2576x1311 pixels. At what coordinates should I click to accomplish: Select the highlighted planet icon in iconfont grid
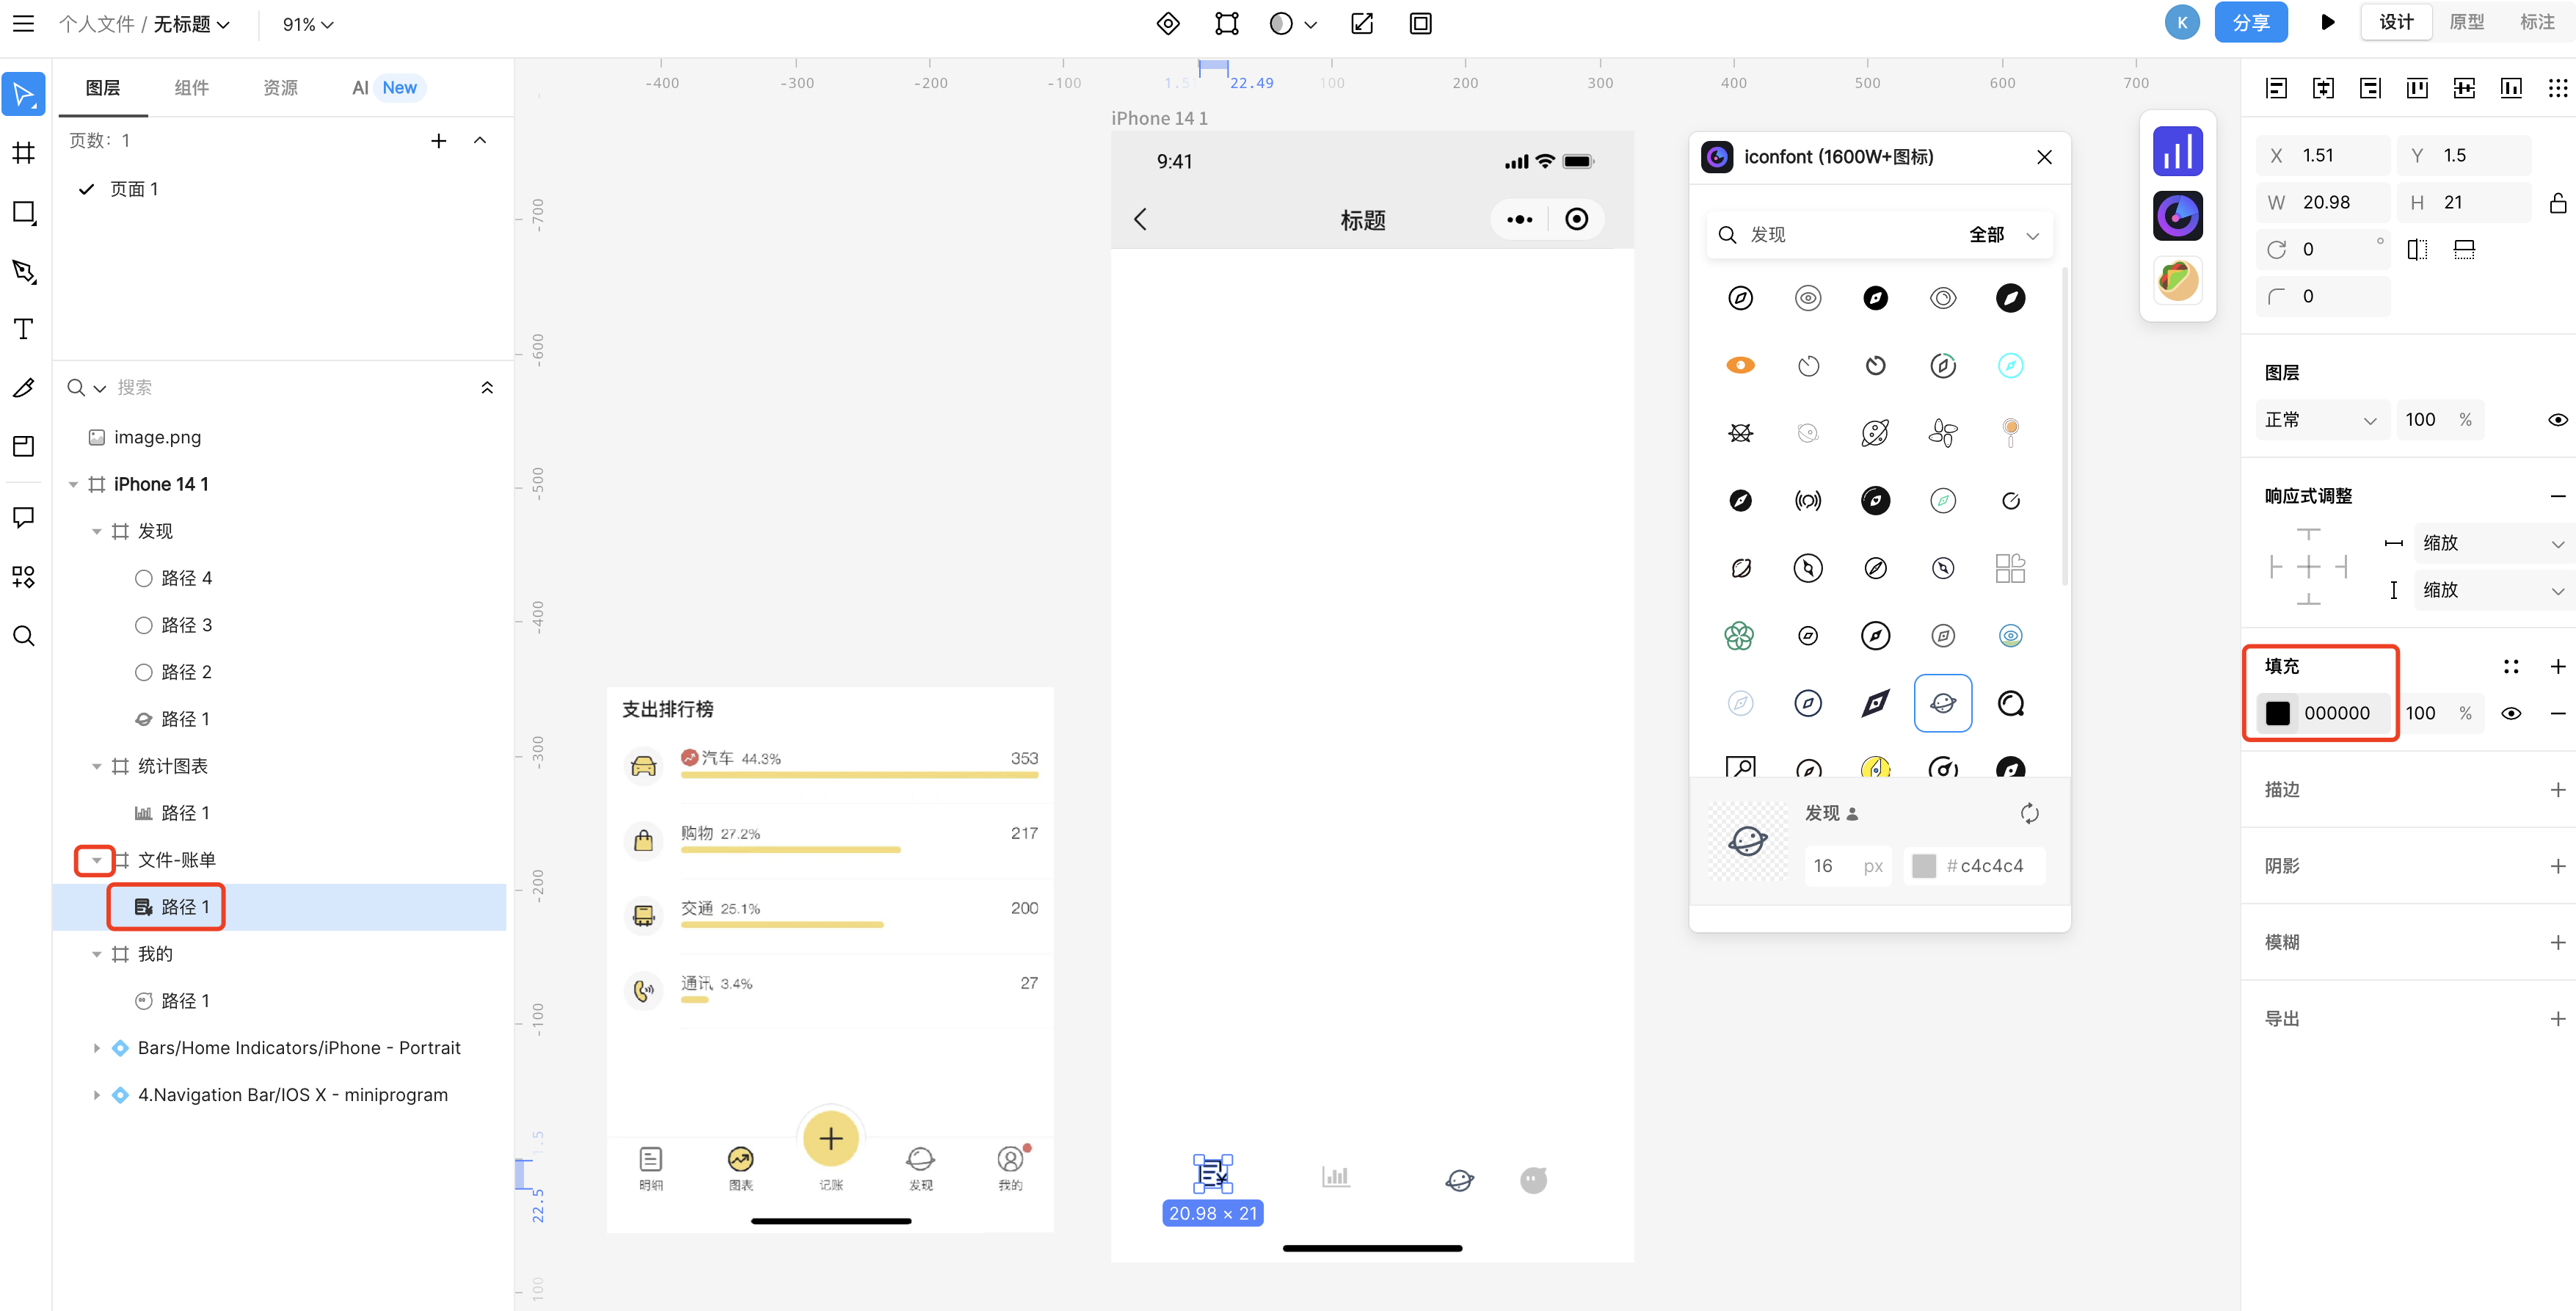1942,703
